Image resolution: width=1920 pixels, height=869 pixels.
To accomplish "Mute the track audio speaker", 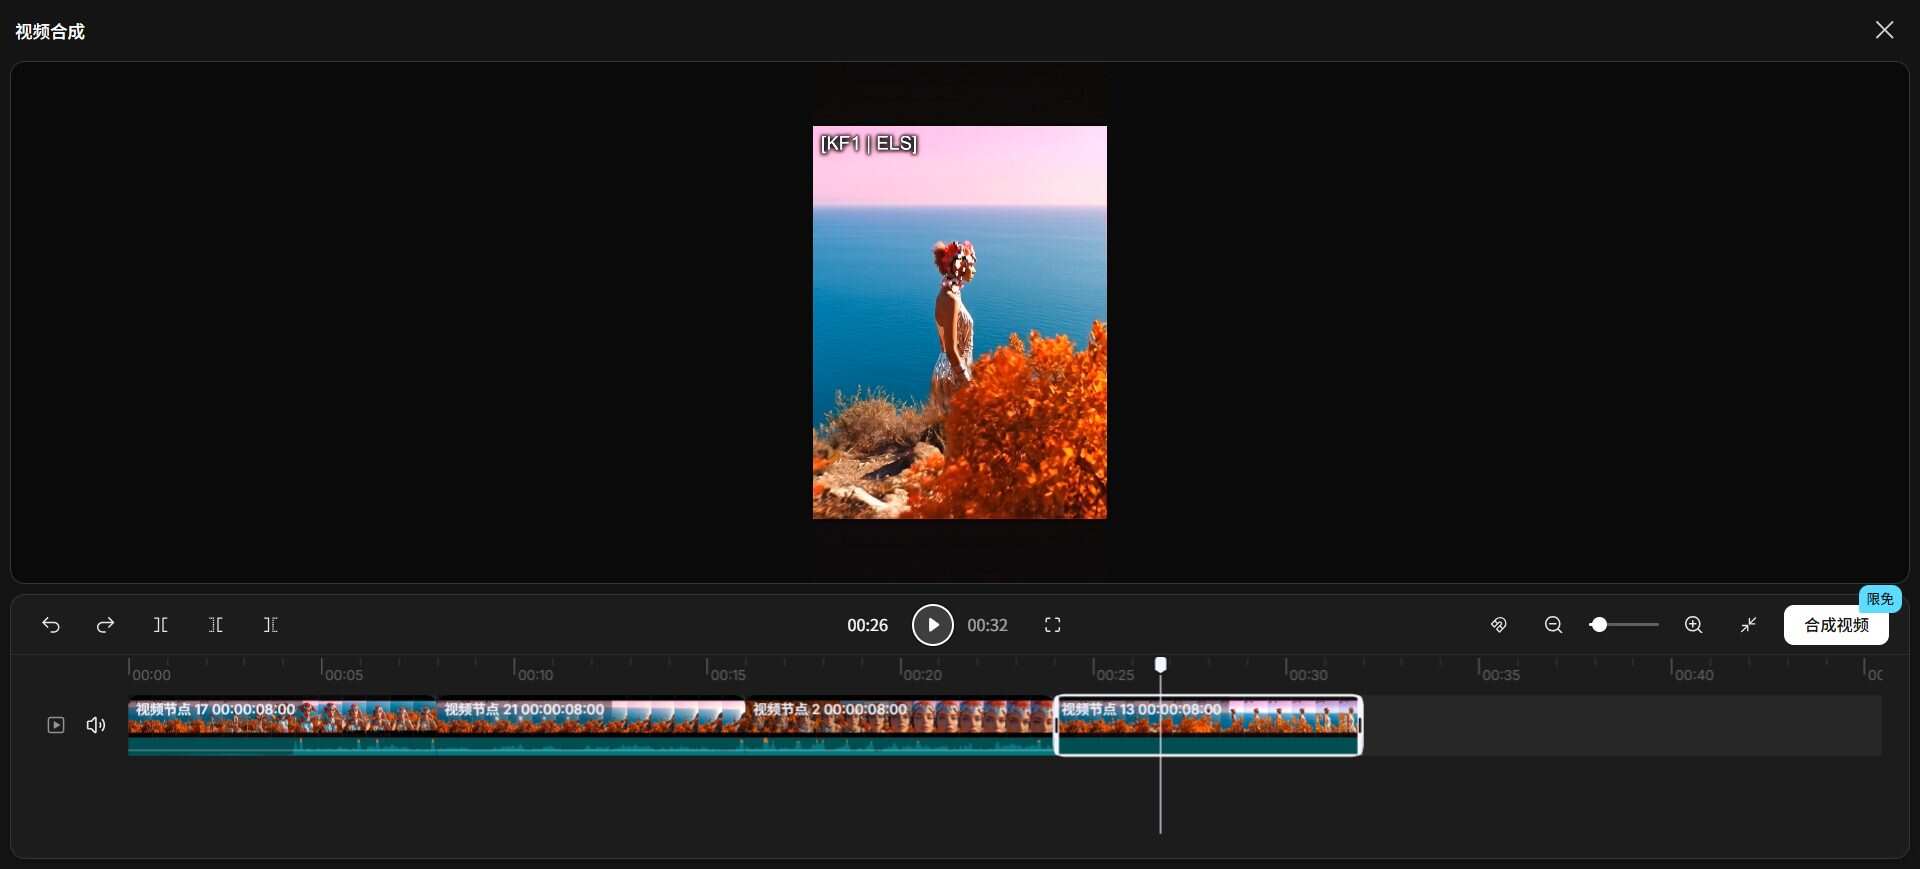I will [96, 725].
